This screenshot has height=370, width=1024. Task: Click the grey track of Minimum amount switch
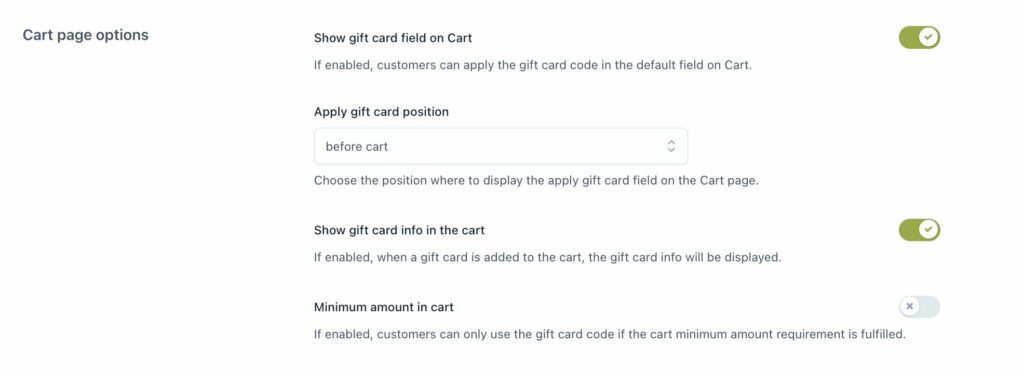click(x=929, y=306)
